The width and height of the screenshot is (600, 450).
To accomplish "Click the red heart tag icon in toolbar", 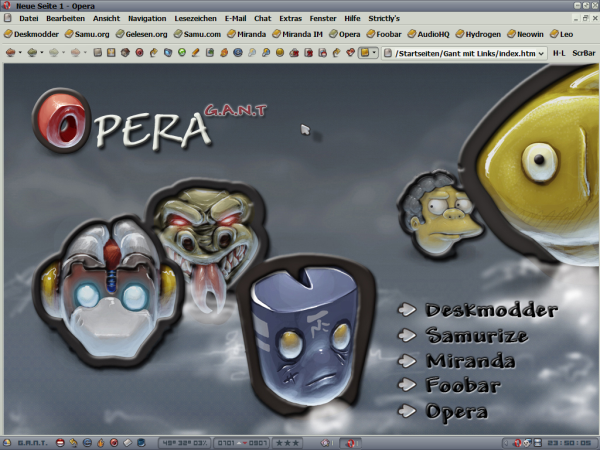I will 350,53.
